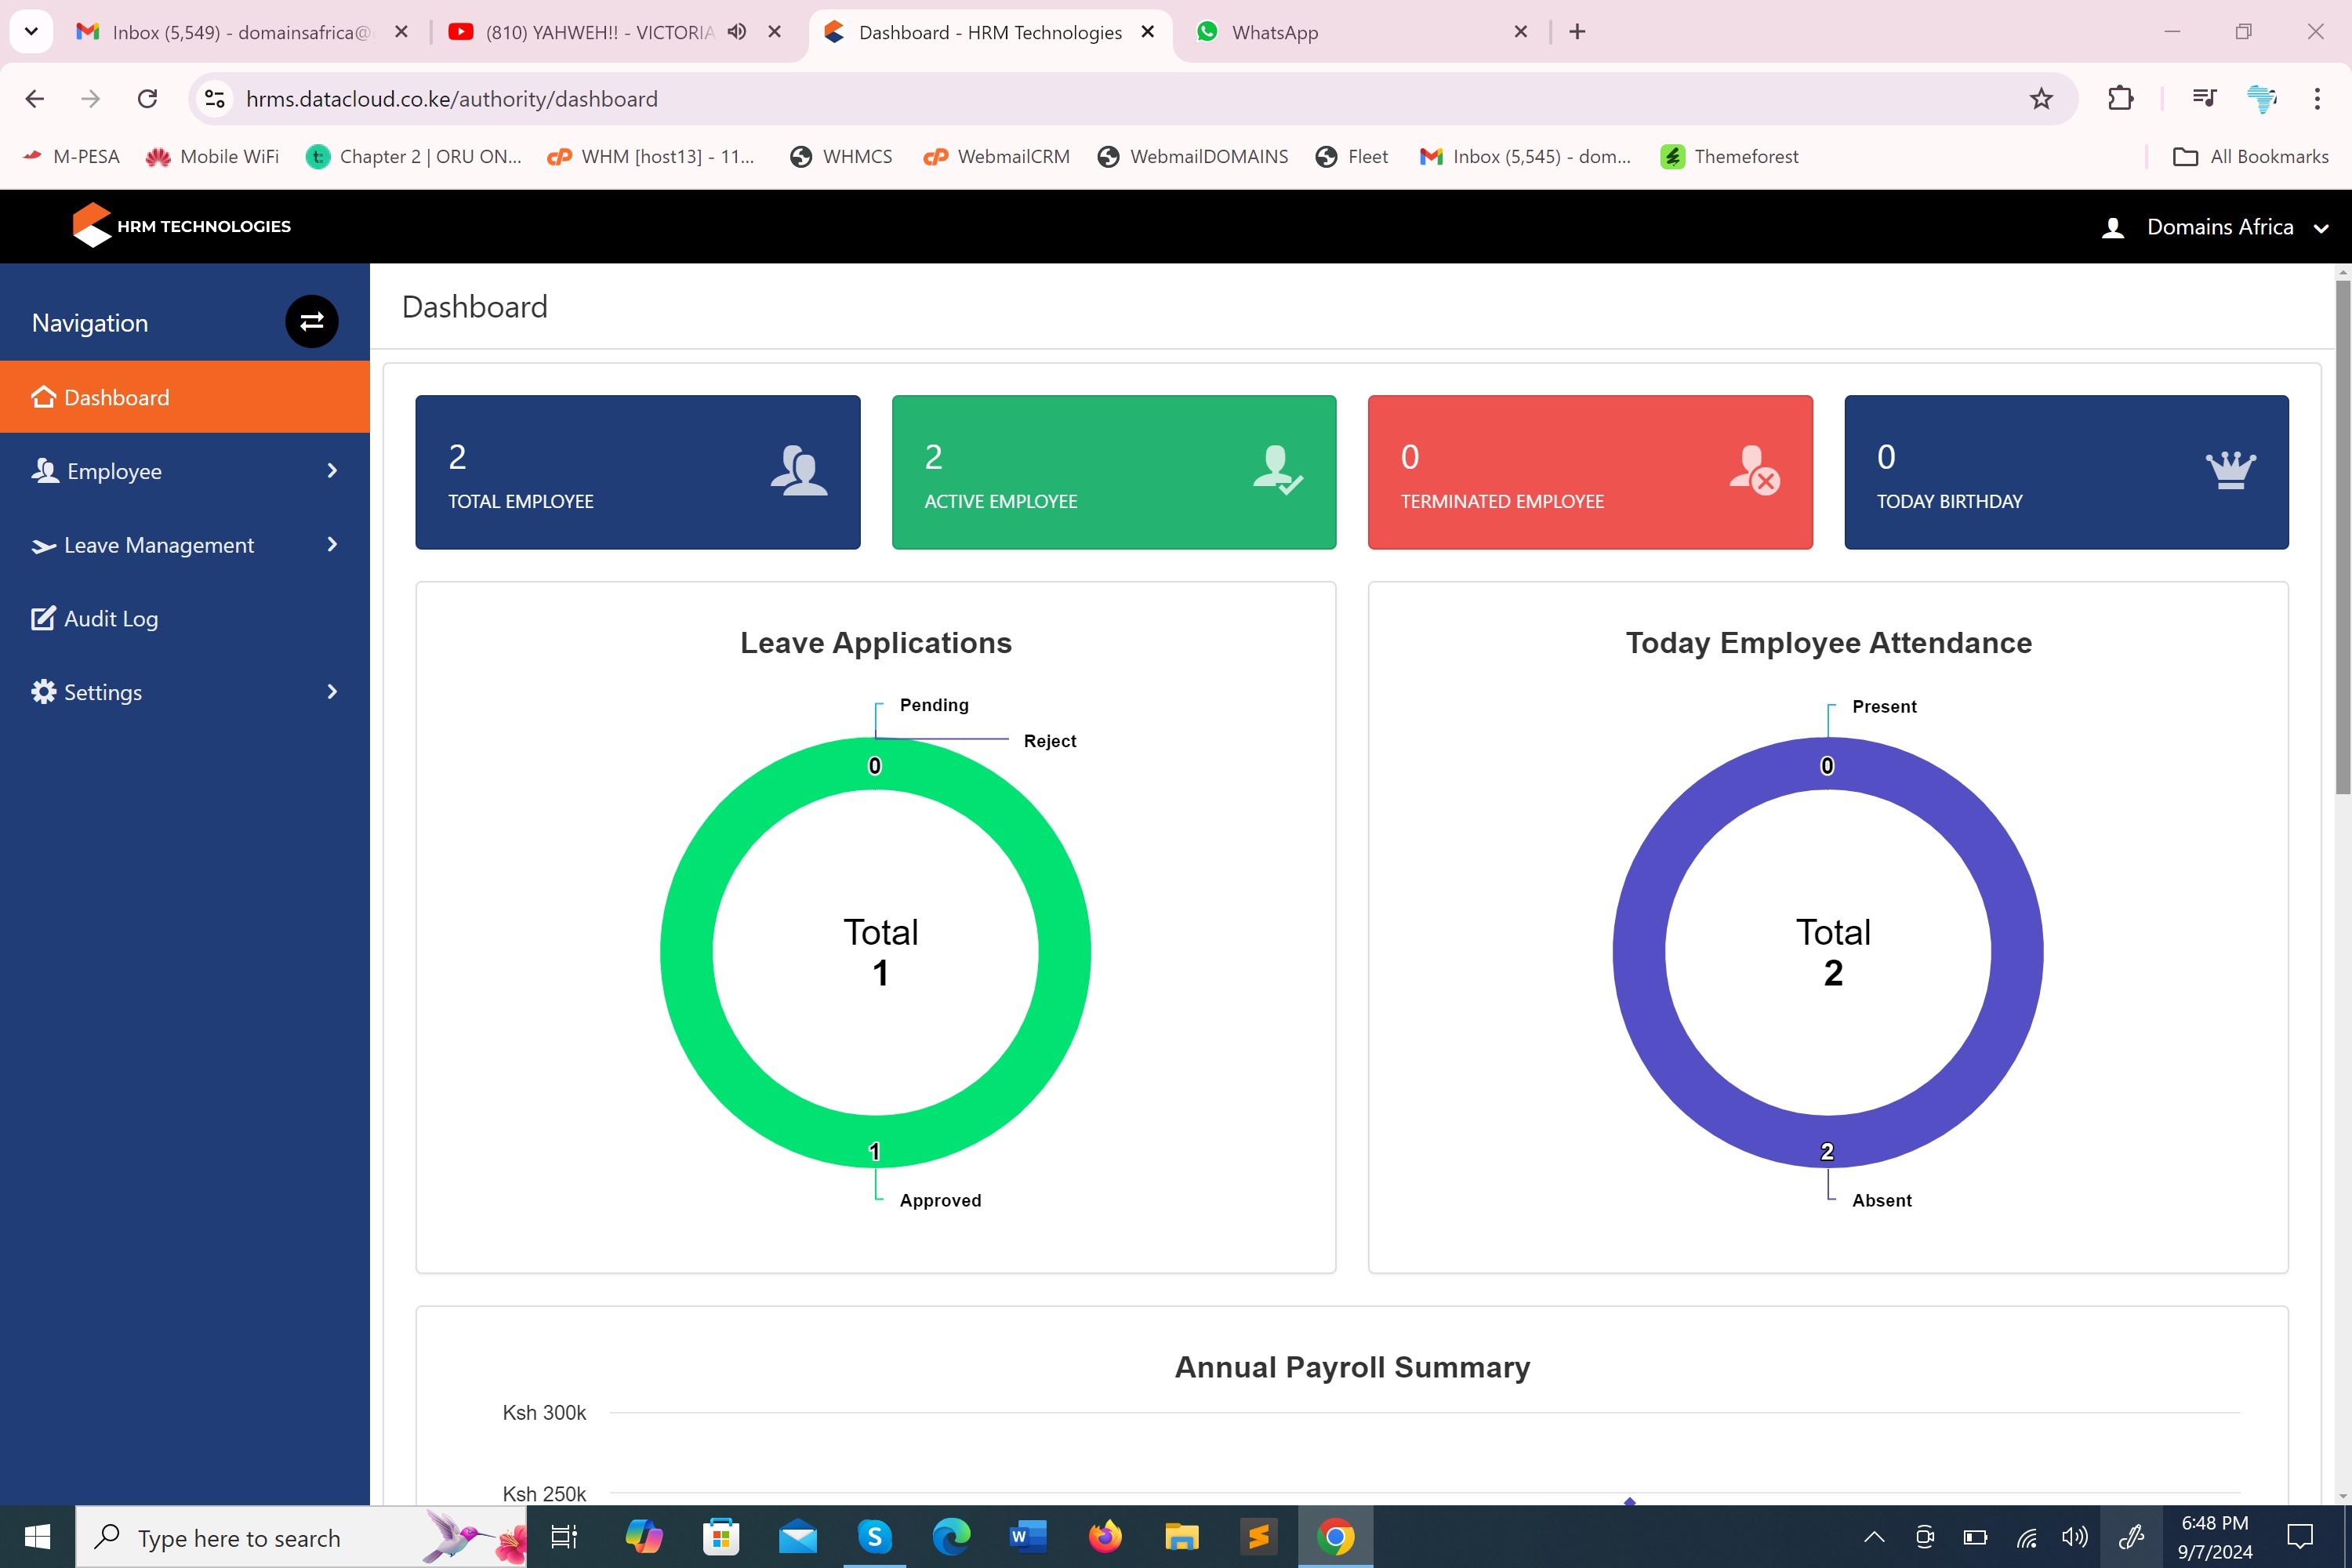2352x1568 pixels.
Task: Open the Themeforest bookmark
Action: [1729, 157]
